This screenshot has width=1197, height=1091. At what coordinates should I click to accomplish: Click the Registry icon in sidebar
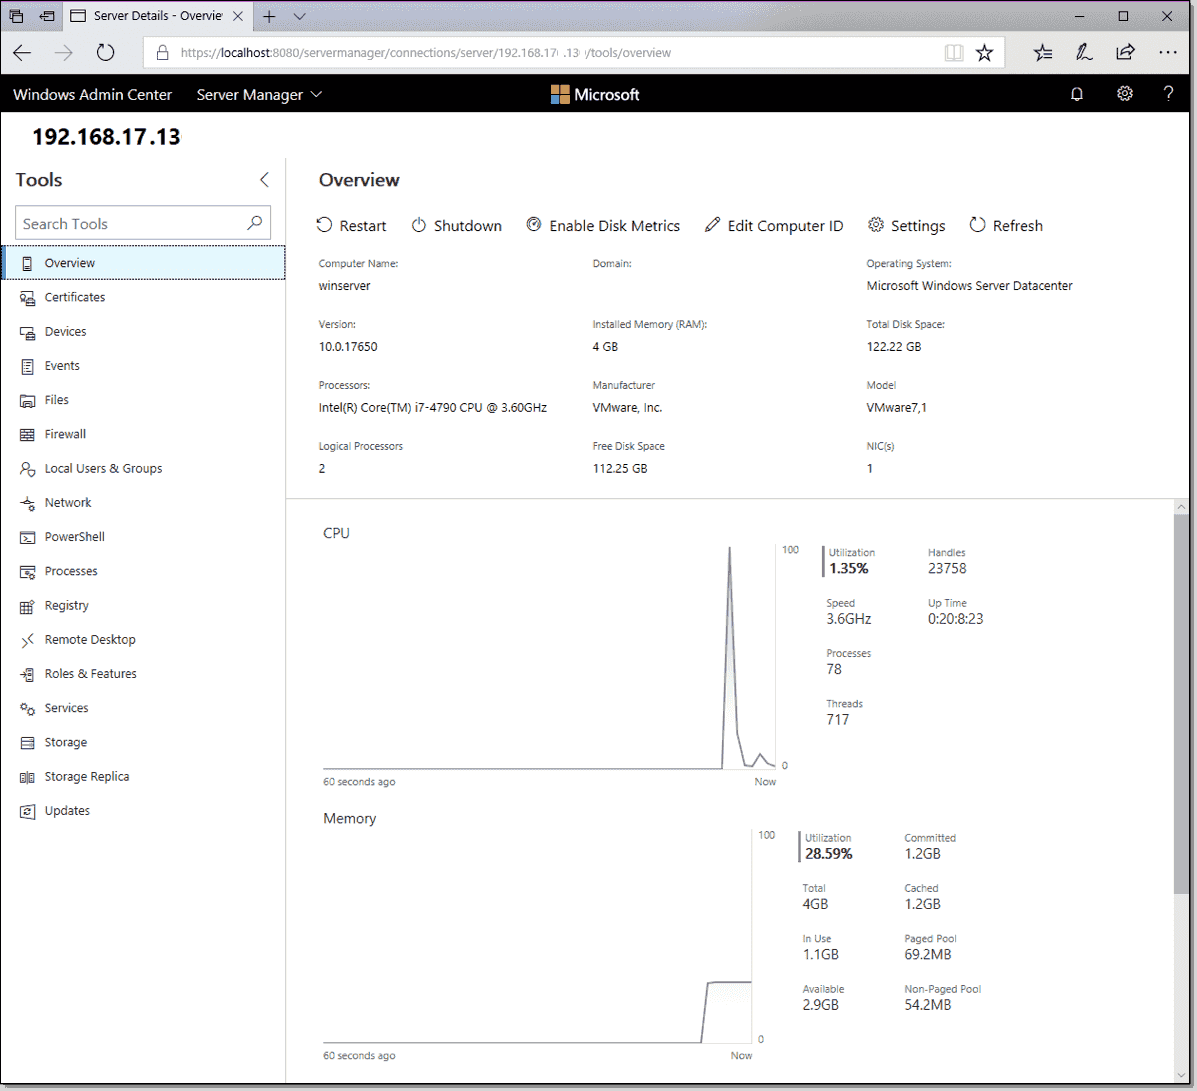pyautogui.click(x=27, y=606)
